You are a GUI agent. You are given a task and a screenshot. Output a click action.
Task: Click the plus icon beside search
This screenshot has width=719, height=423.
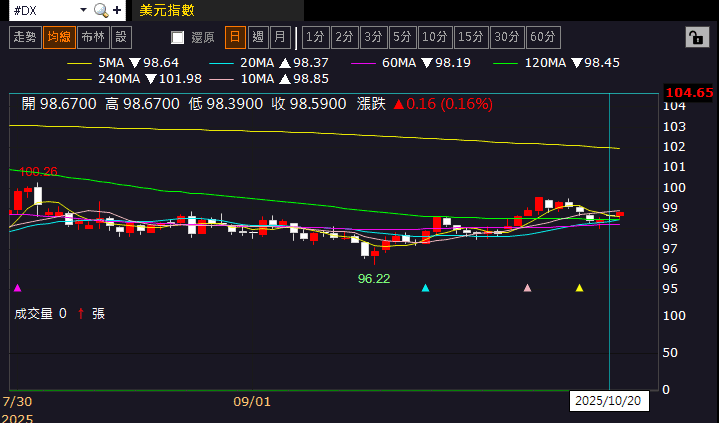[118, 10]
